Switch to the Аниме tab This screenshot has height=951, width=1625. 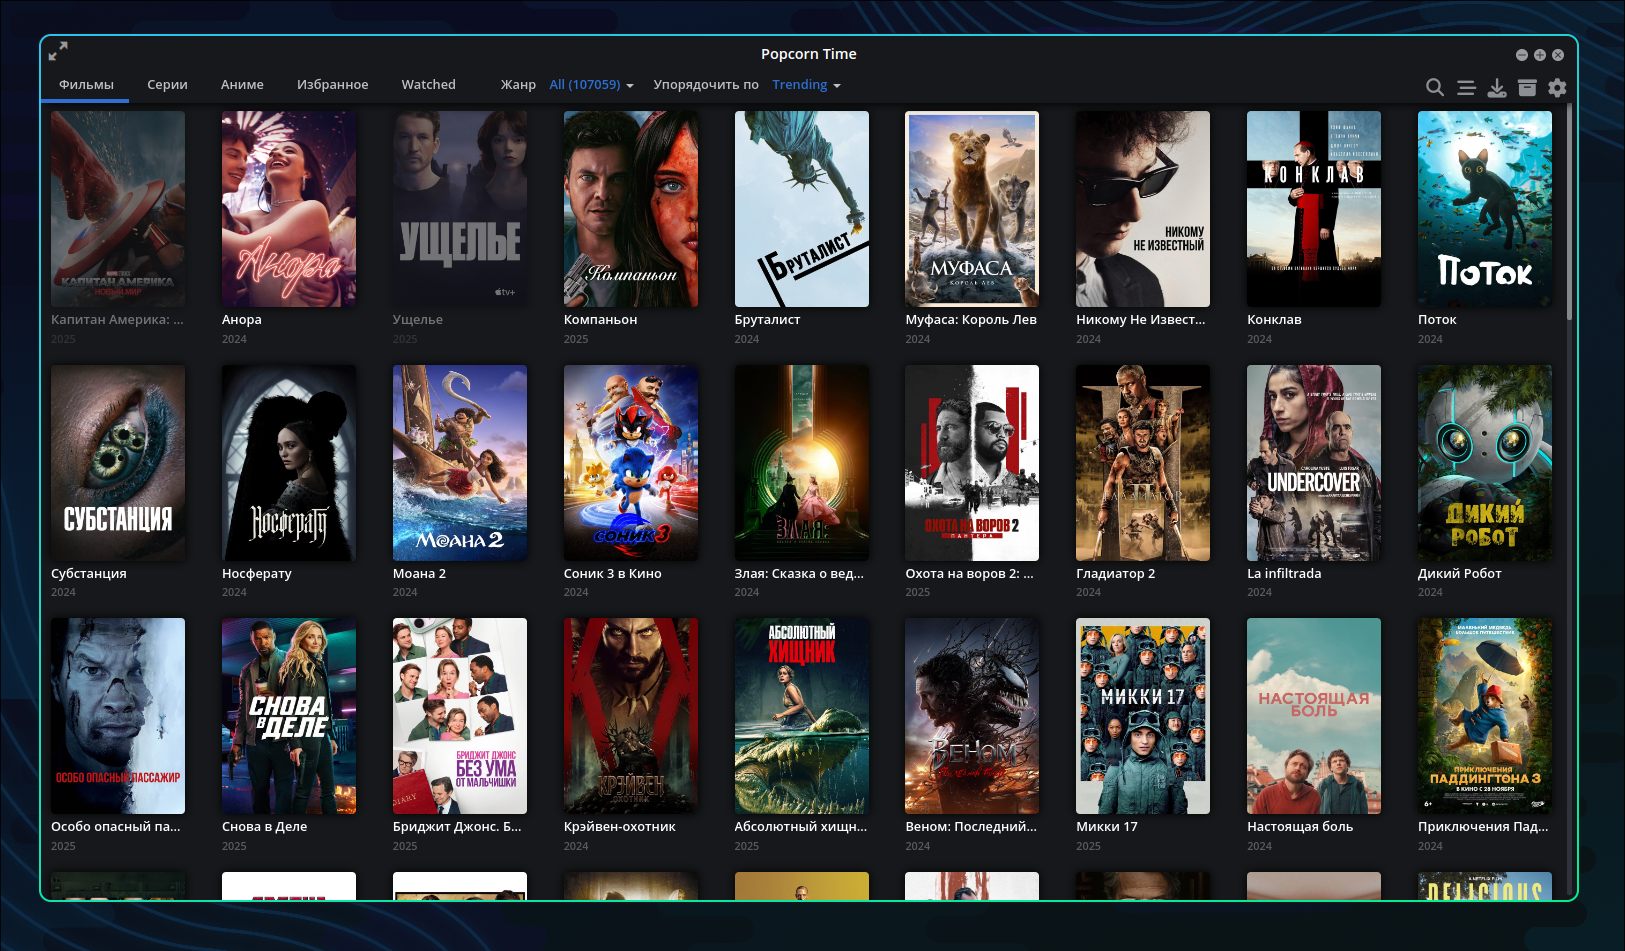tap(242, 85)
